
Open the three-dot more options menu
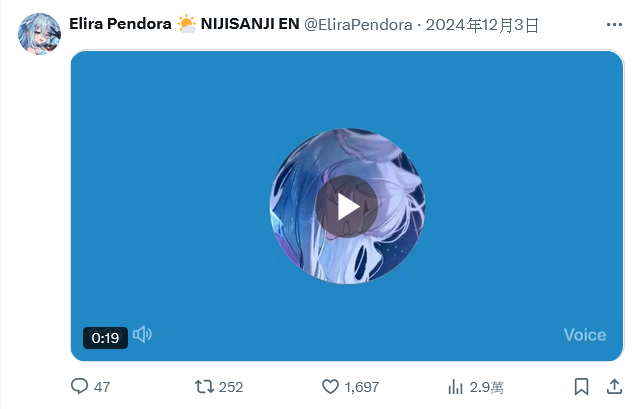point(614,25)
